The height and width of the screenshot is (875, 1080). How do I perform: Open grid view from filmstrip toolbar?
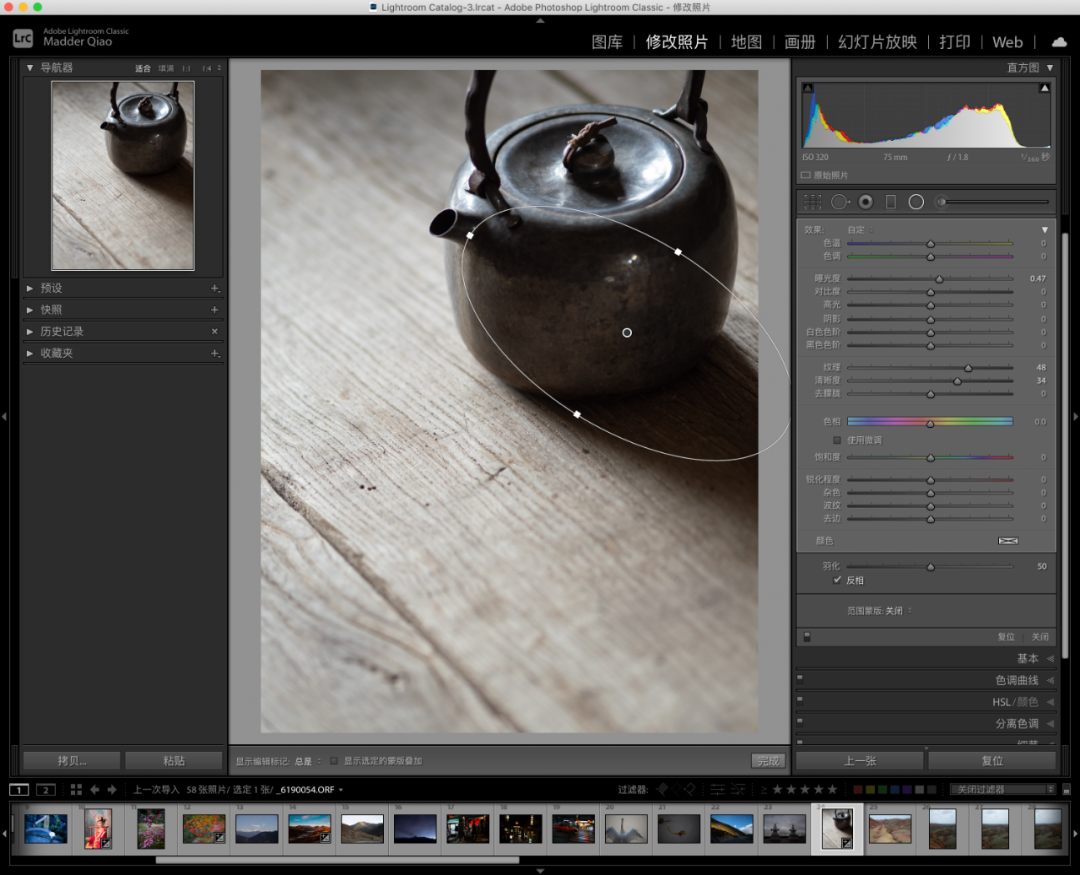coord(76,790)
